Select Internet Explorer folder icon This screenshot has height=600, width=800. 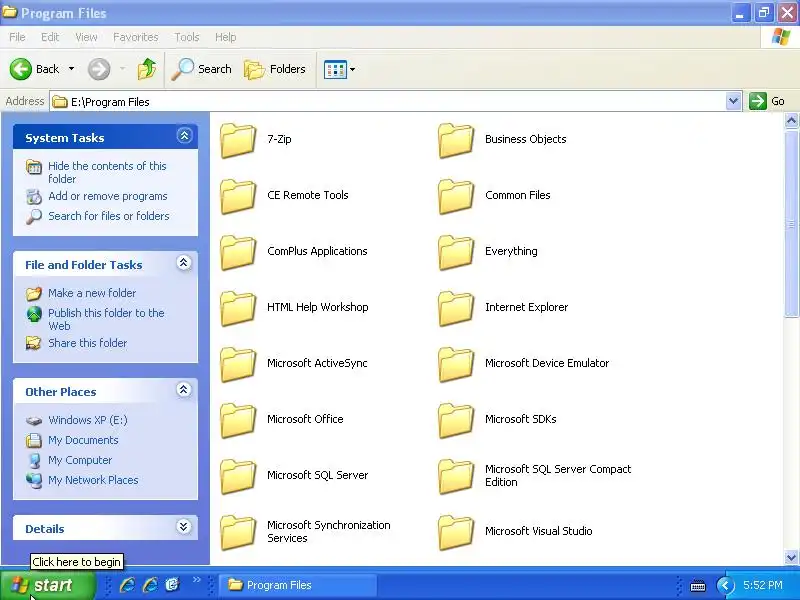click(x=456, y=308)
